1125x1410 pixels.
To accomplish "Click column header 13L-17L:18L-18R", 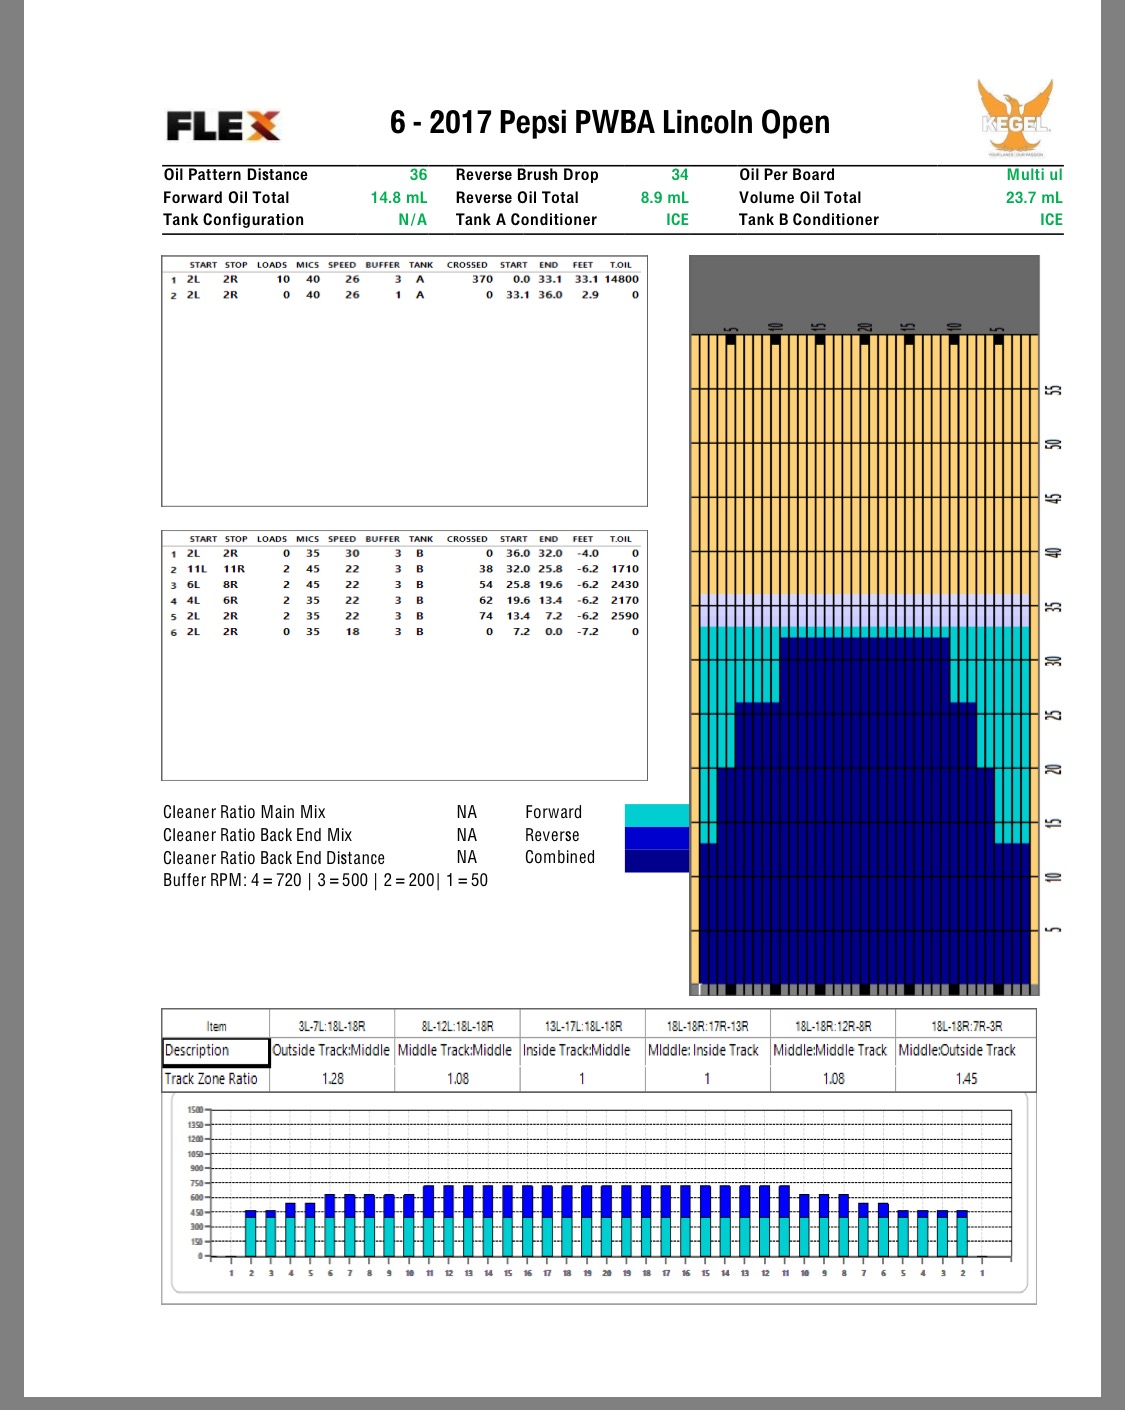I will tap(583, 1026).
